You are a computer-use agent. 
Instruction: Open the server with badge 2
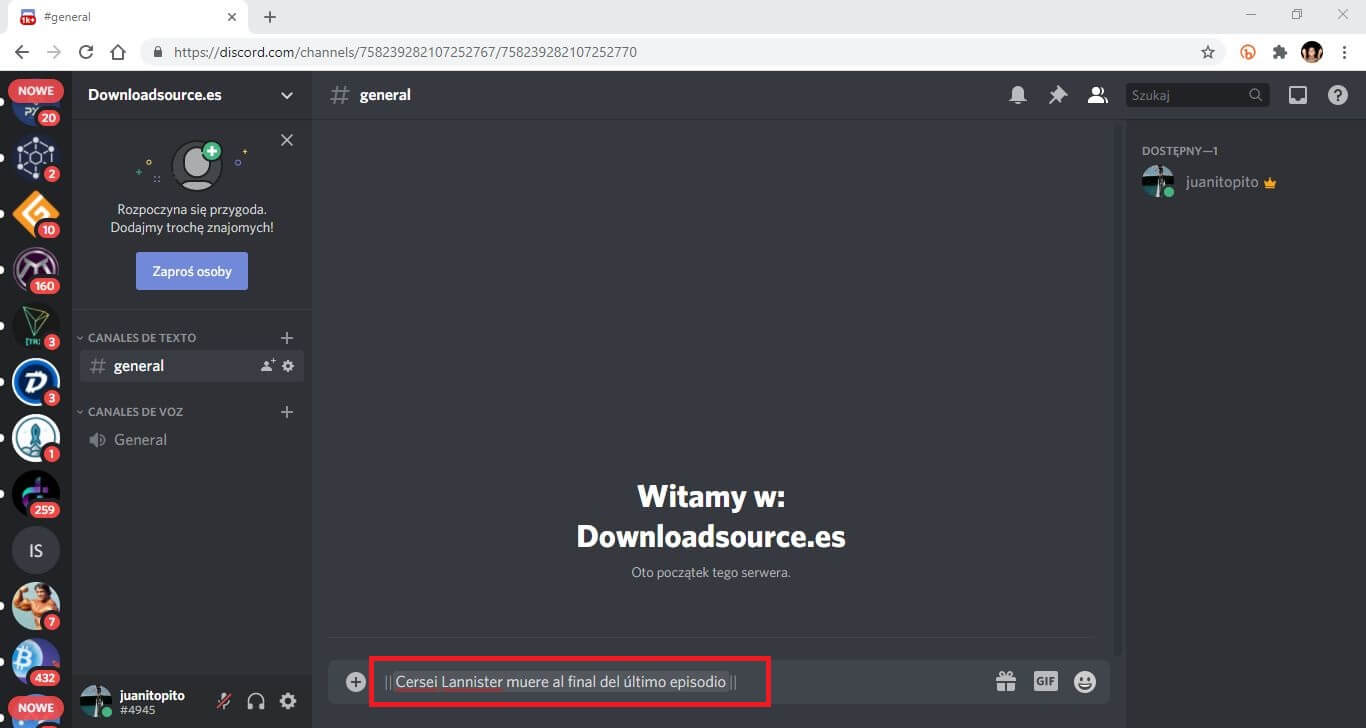(36, 158)
